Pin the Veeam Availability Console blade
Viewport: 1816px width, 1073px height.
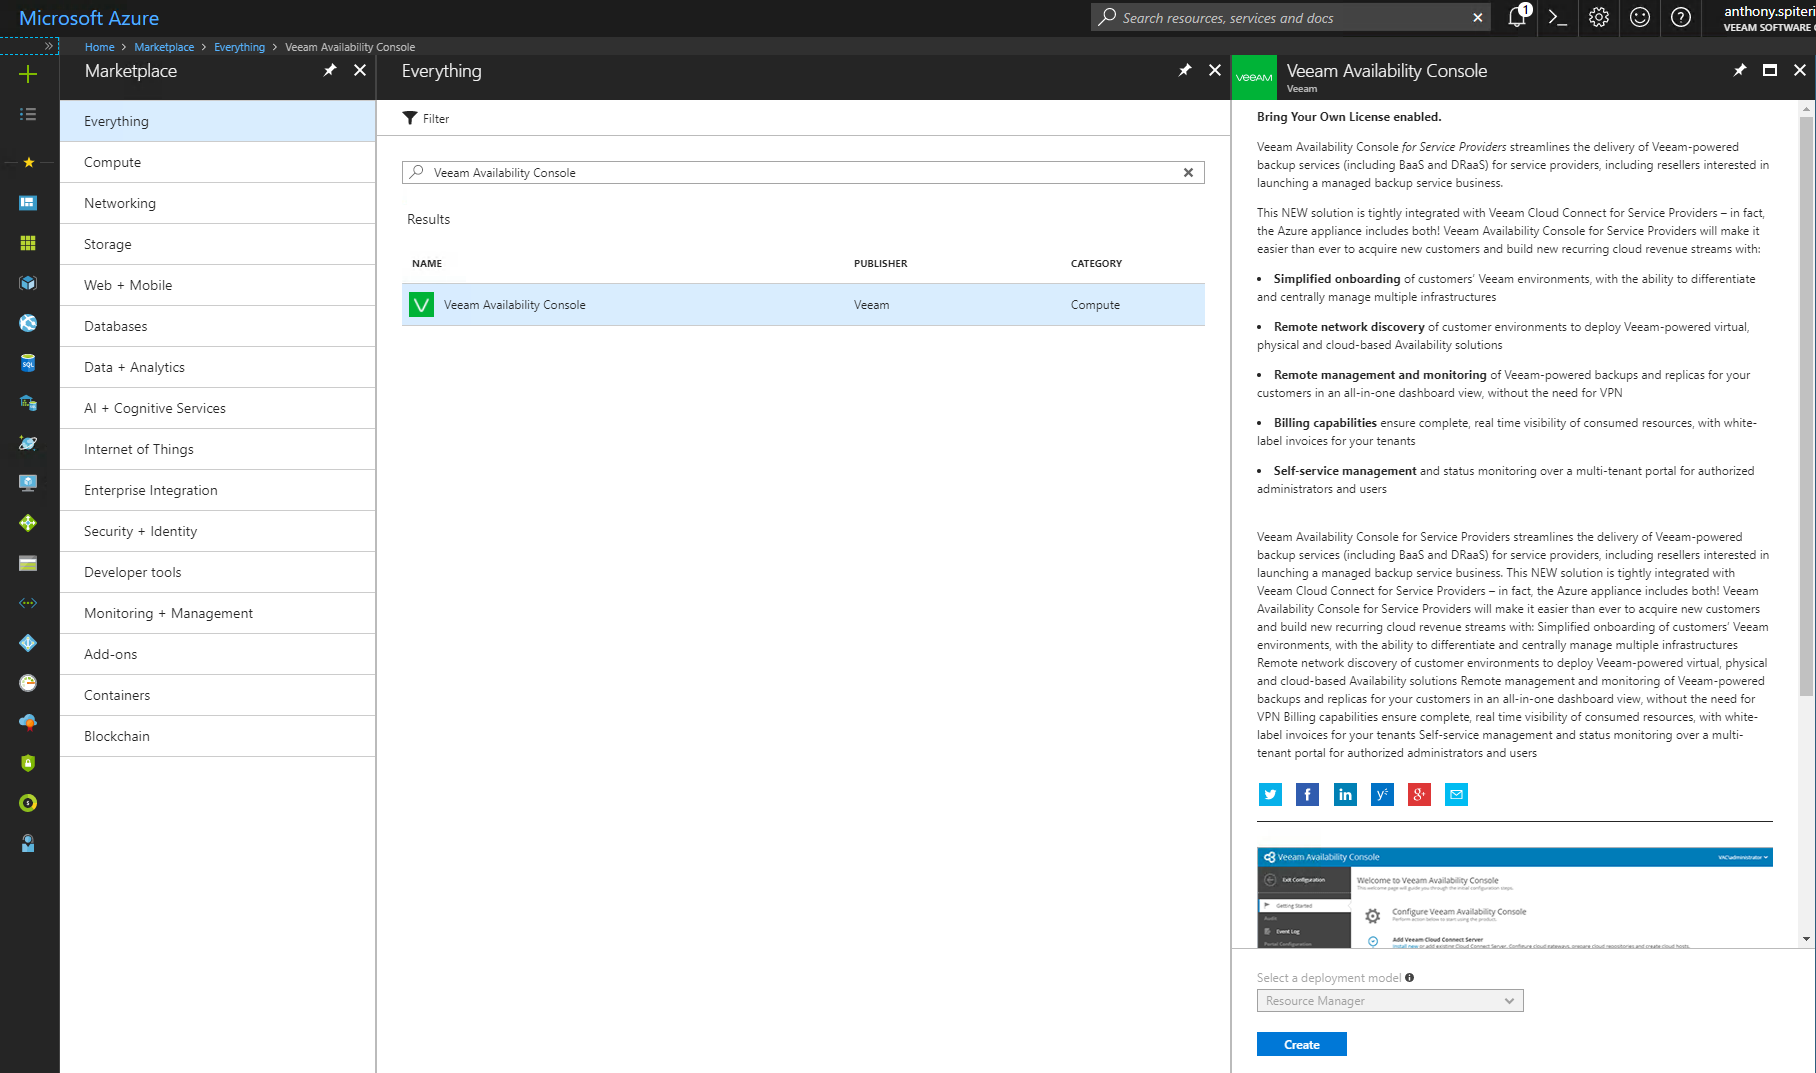pyautogui.click(x=1740, y=70)
